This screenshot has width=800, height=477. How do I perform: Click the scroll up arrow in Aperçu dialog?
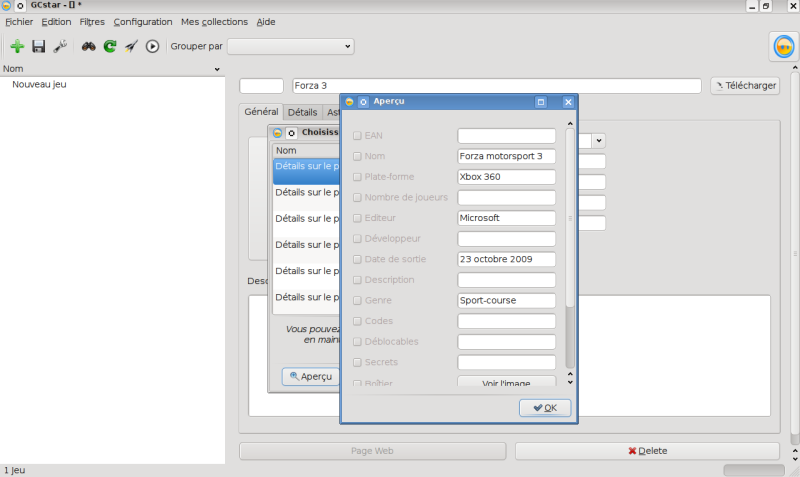pyautogui.click(x=570, y=123)
